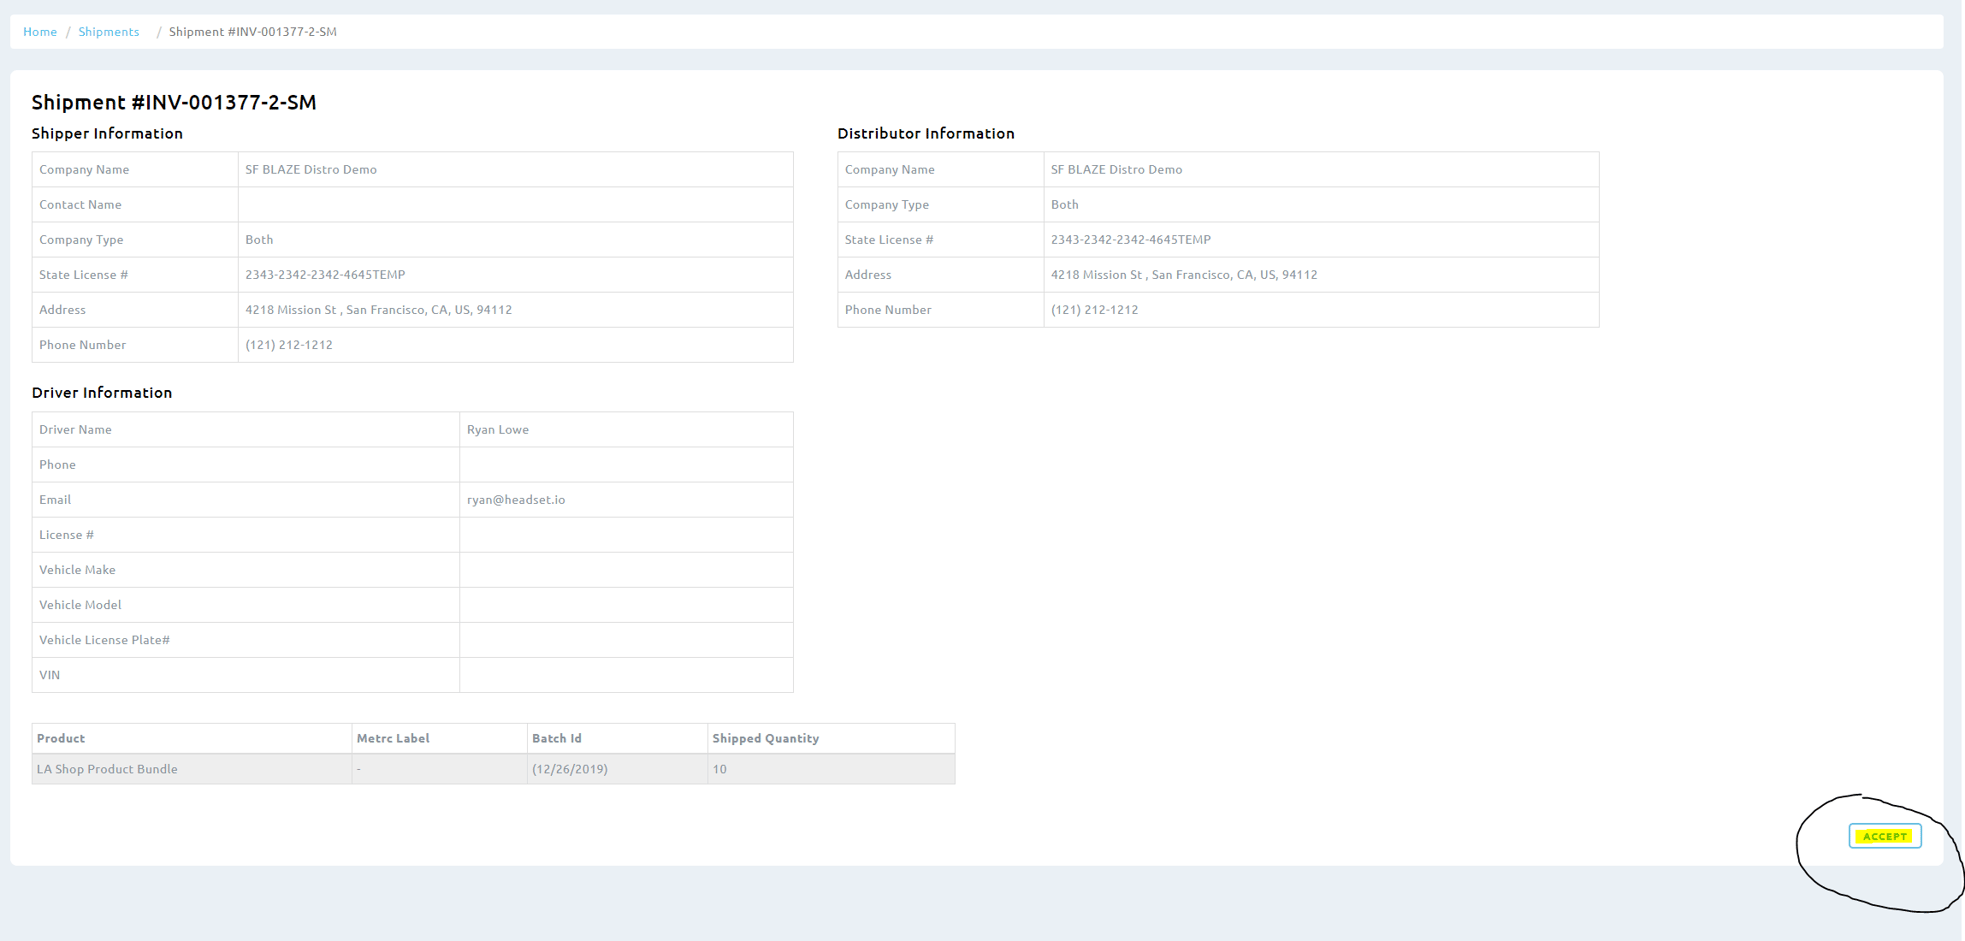This screenshot has width=1965, height=941.
Task: Click driver email ryan@headset.io
Action: click(x=516, y=500)
